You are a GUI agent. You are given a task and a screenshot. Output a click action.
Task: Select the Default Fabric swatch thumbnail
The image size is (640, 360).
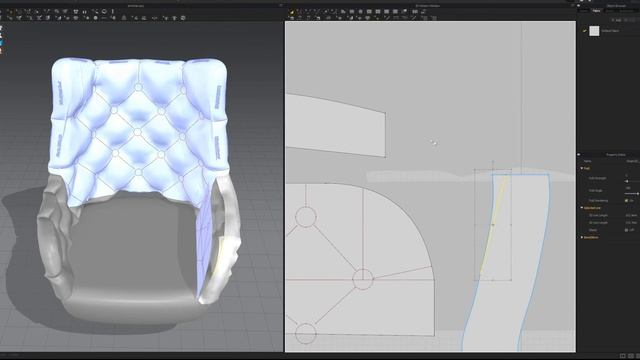594,31
